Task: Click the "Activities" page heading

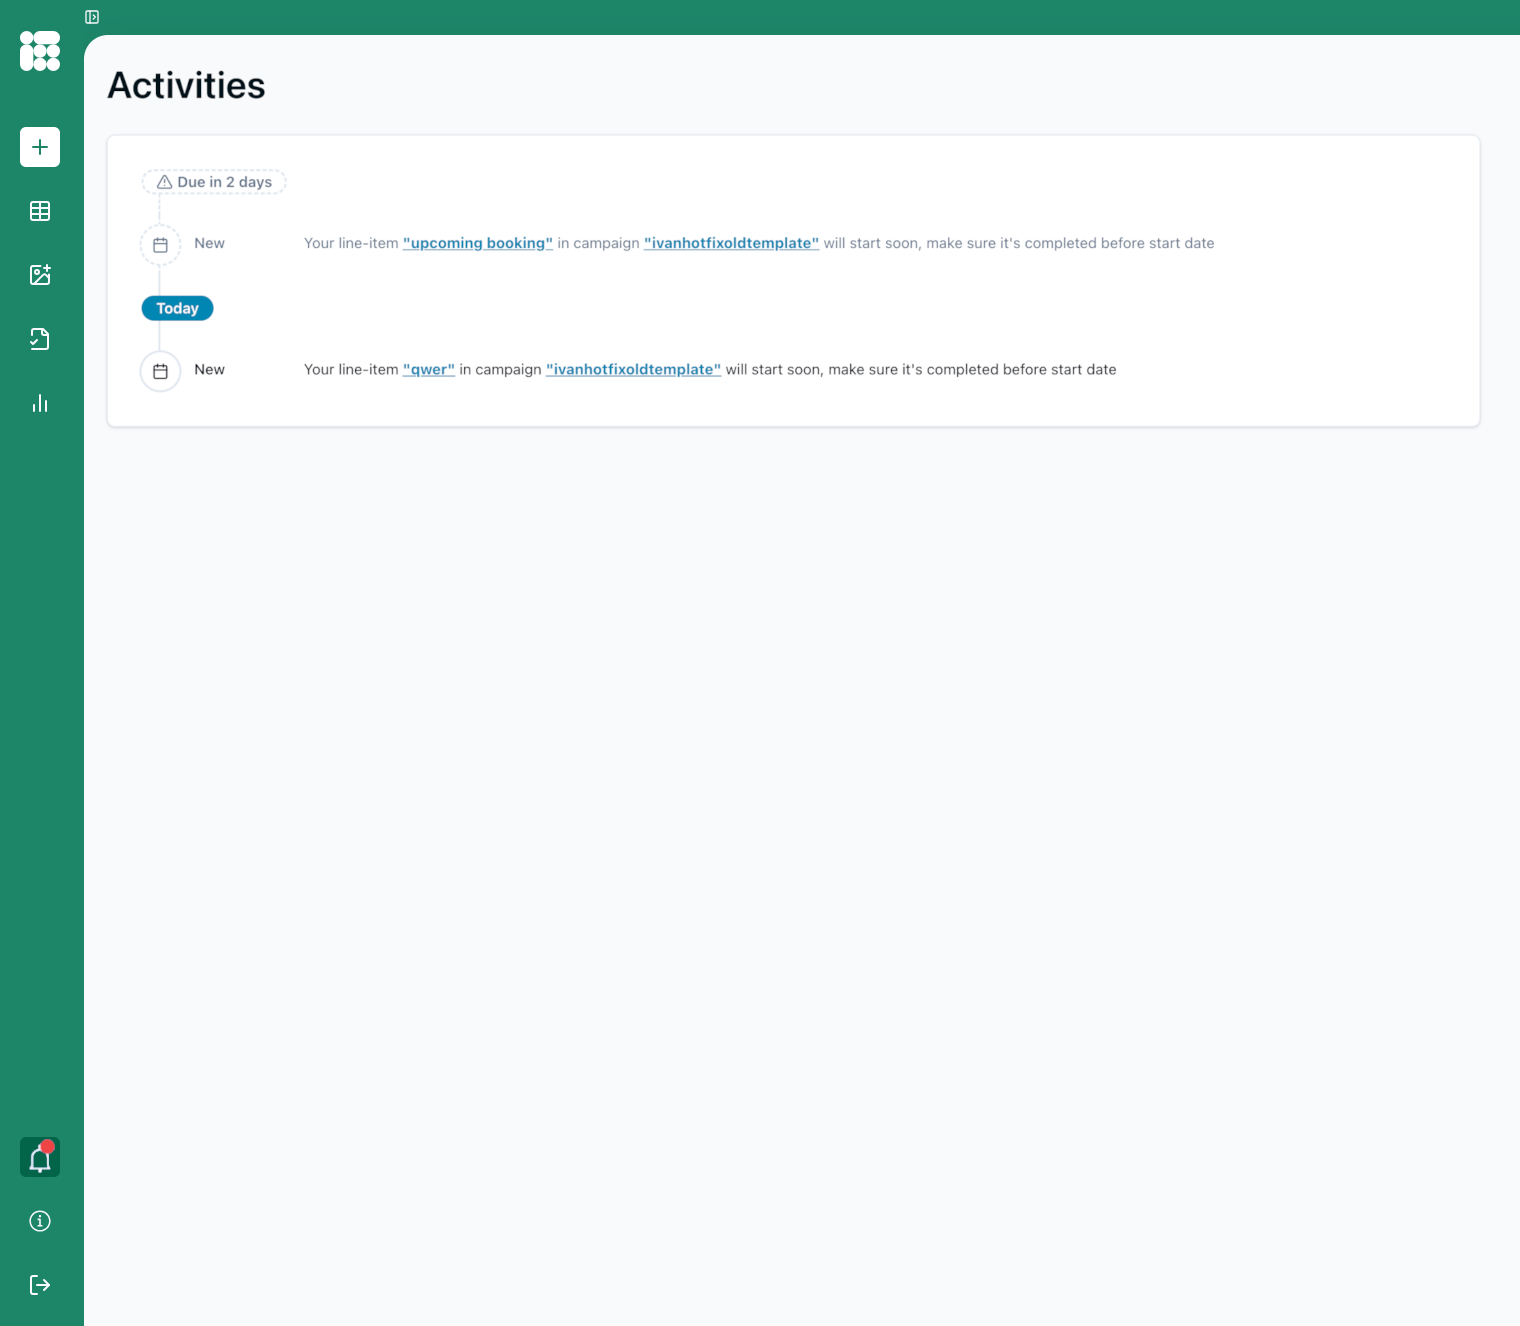Action: click(186, 86)
